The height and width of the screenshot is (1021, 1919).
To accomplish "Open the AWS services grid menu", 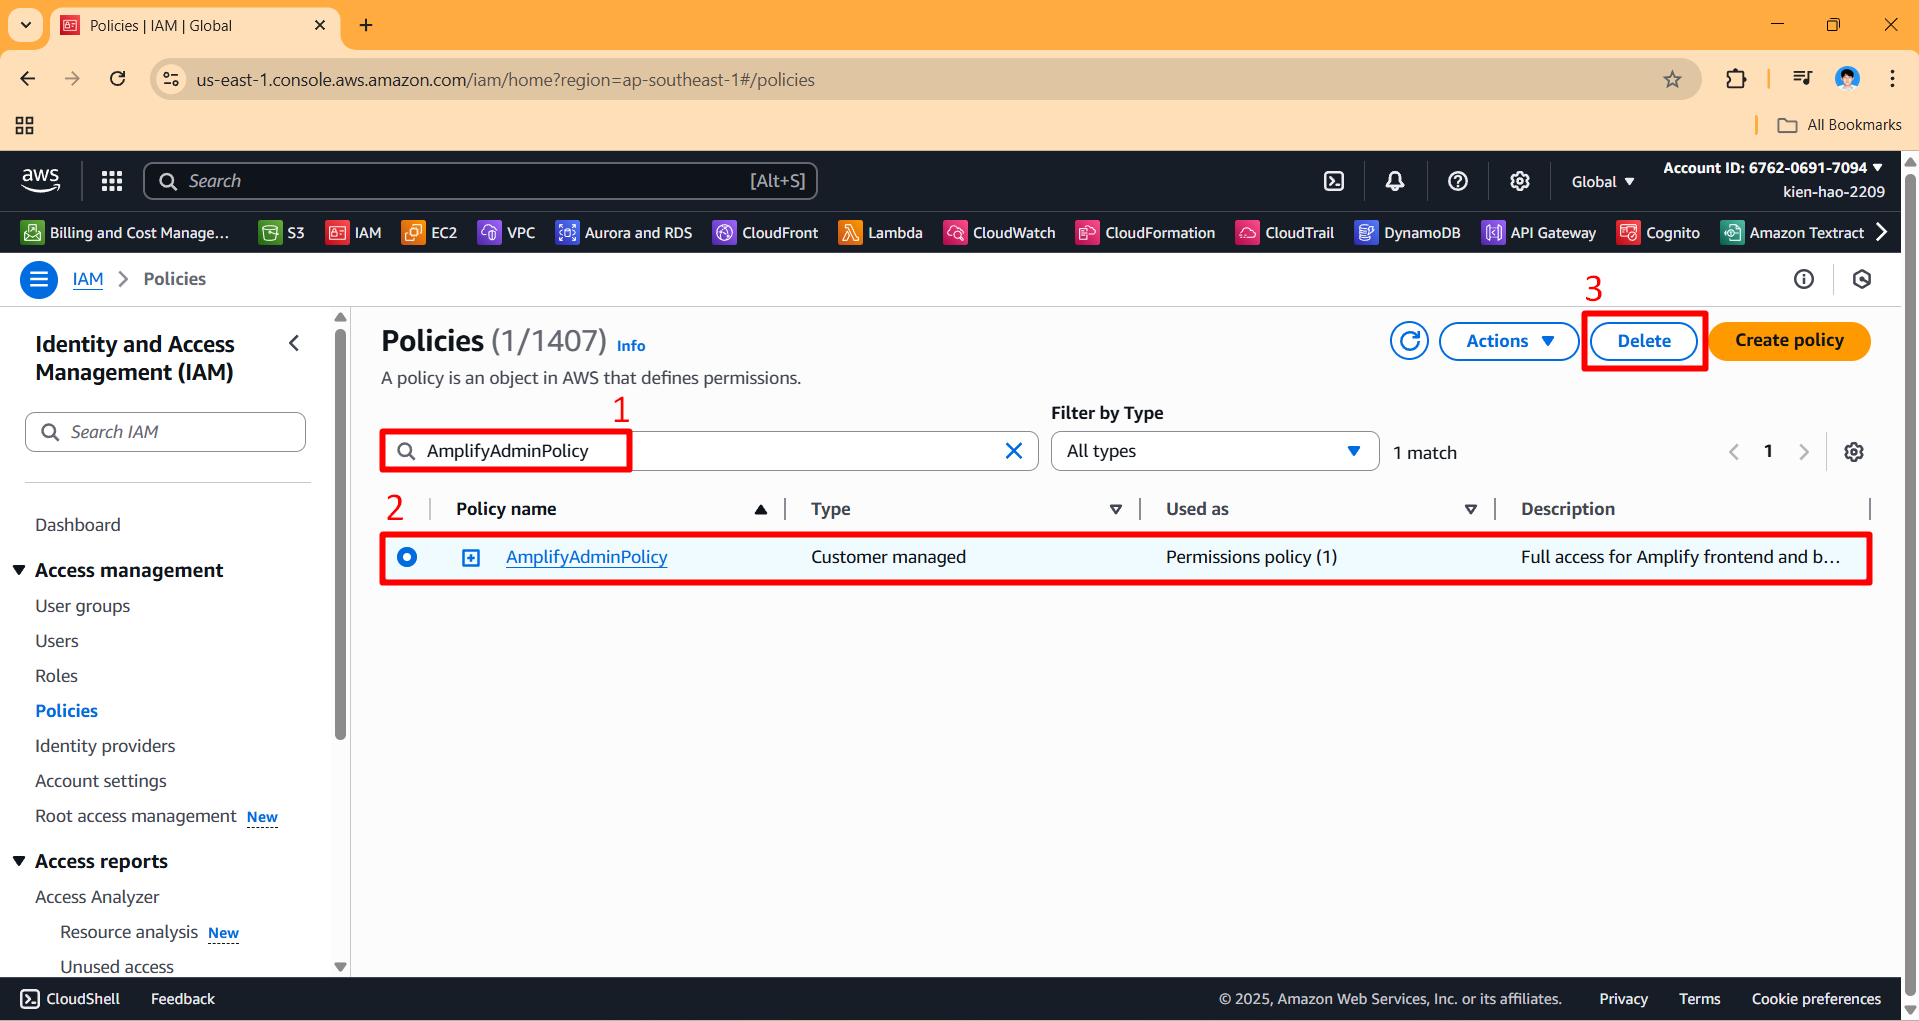I will [111, 181].
